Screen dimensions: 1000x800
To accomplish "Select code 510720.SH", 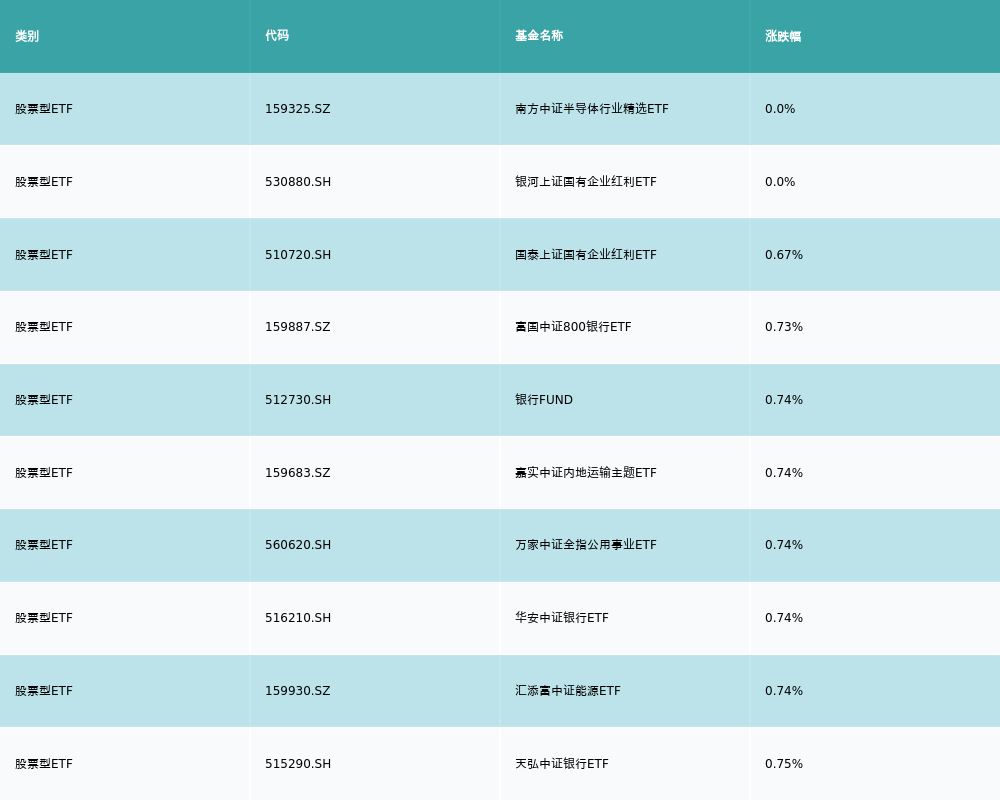I will click(x=298, y=255).
